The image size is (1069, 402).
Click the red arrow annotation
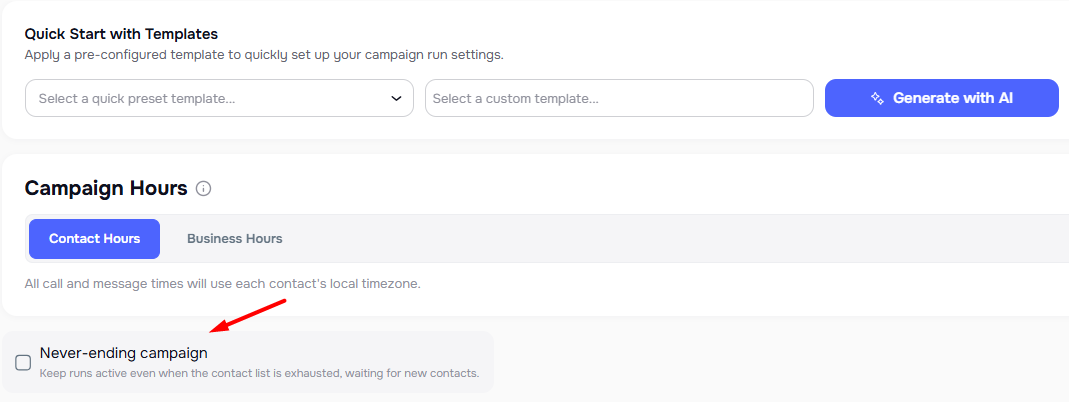tap(248, 315)
